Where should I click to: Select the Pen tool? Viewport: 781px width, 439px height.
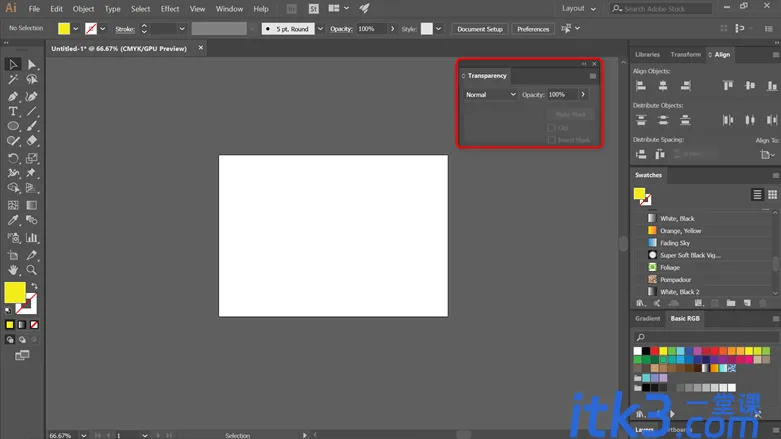click(x=13, y=97)
